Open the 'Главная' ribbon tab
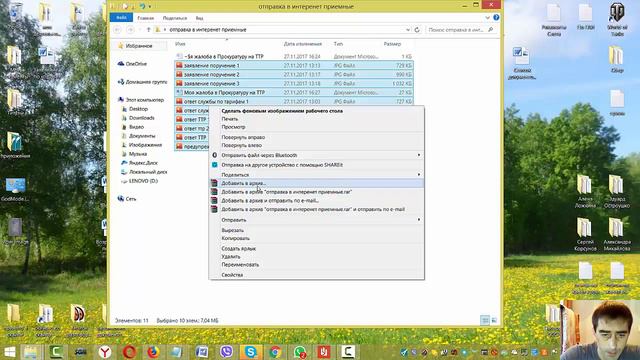 [146, 18]
